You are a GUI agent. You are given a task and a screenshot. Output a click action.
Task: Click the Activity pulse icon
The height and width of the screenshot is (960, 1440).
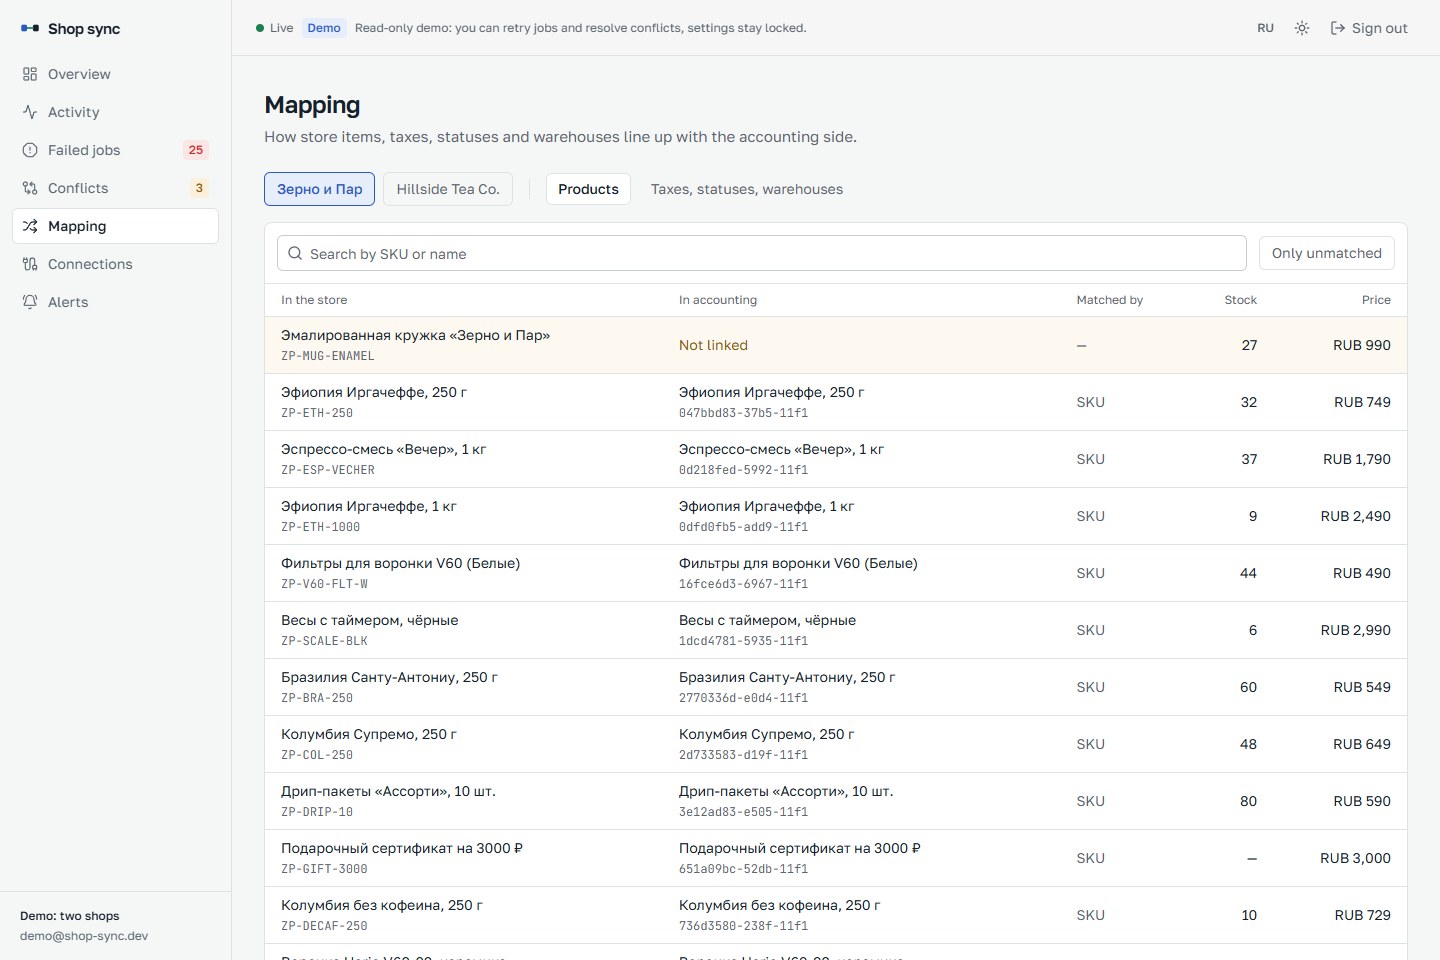tap(30, 112)
